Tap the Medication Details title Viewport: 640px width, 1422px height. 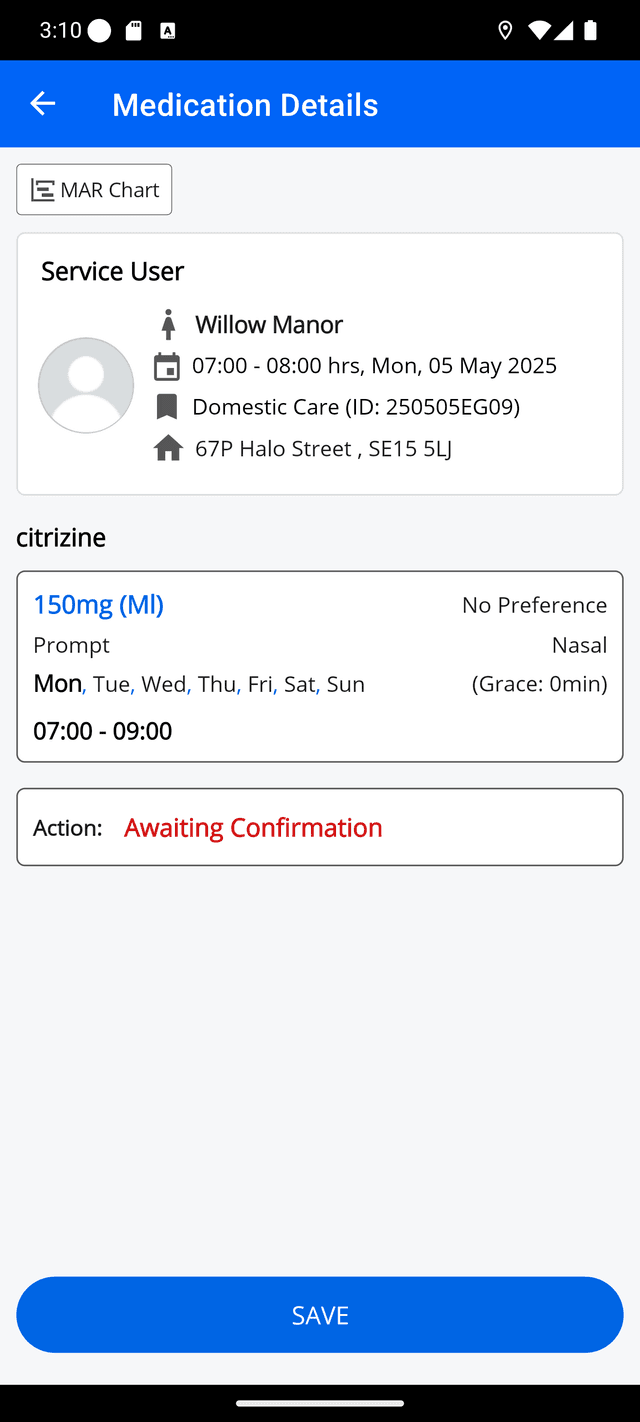click(245, 104)
